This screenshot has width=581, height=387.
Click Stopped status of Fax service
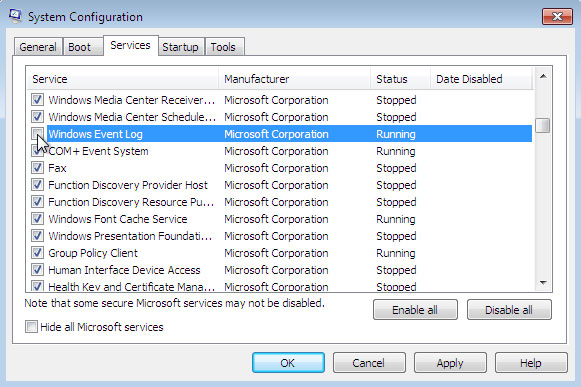[396, 168]
